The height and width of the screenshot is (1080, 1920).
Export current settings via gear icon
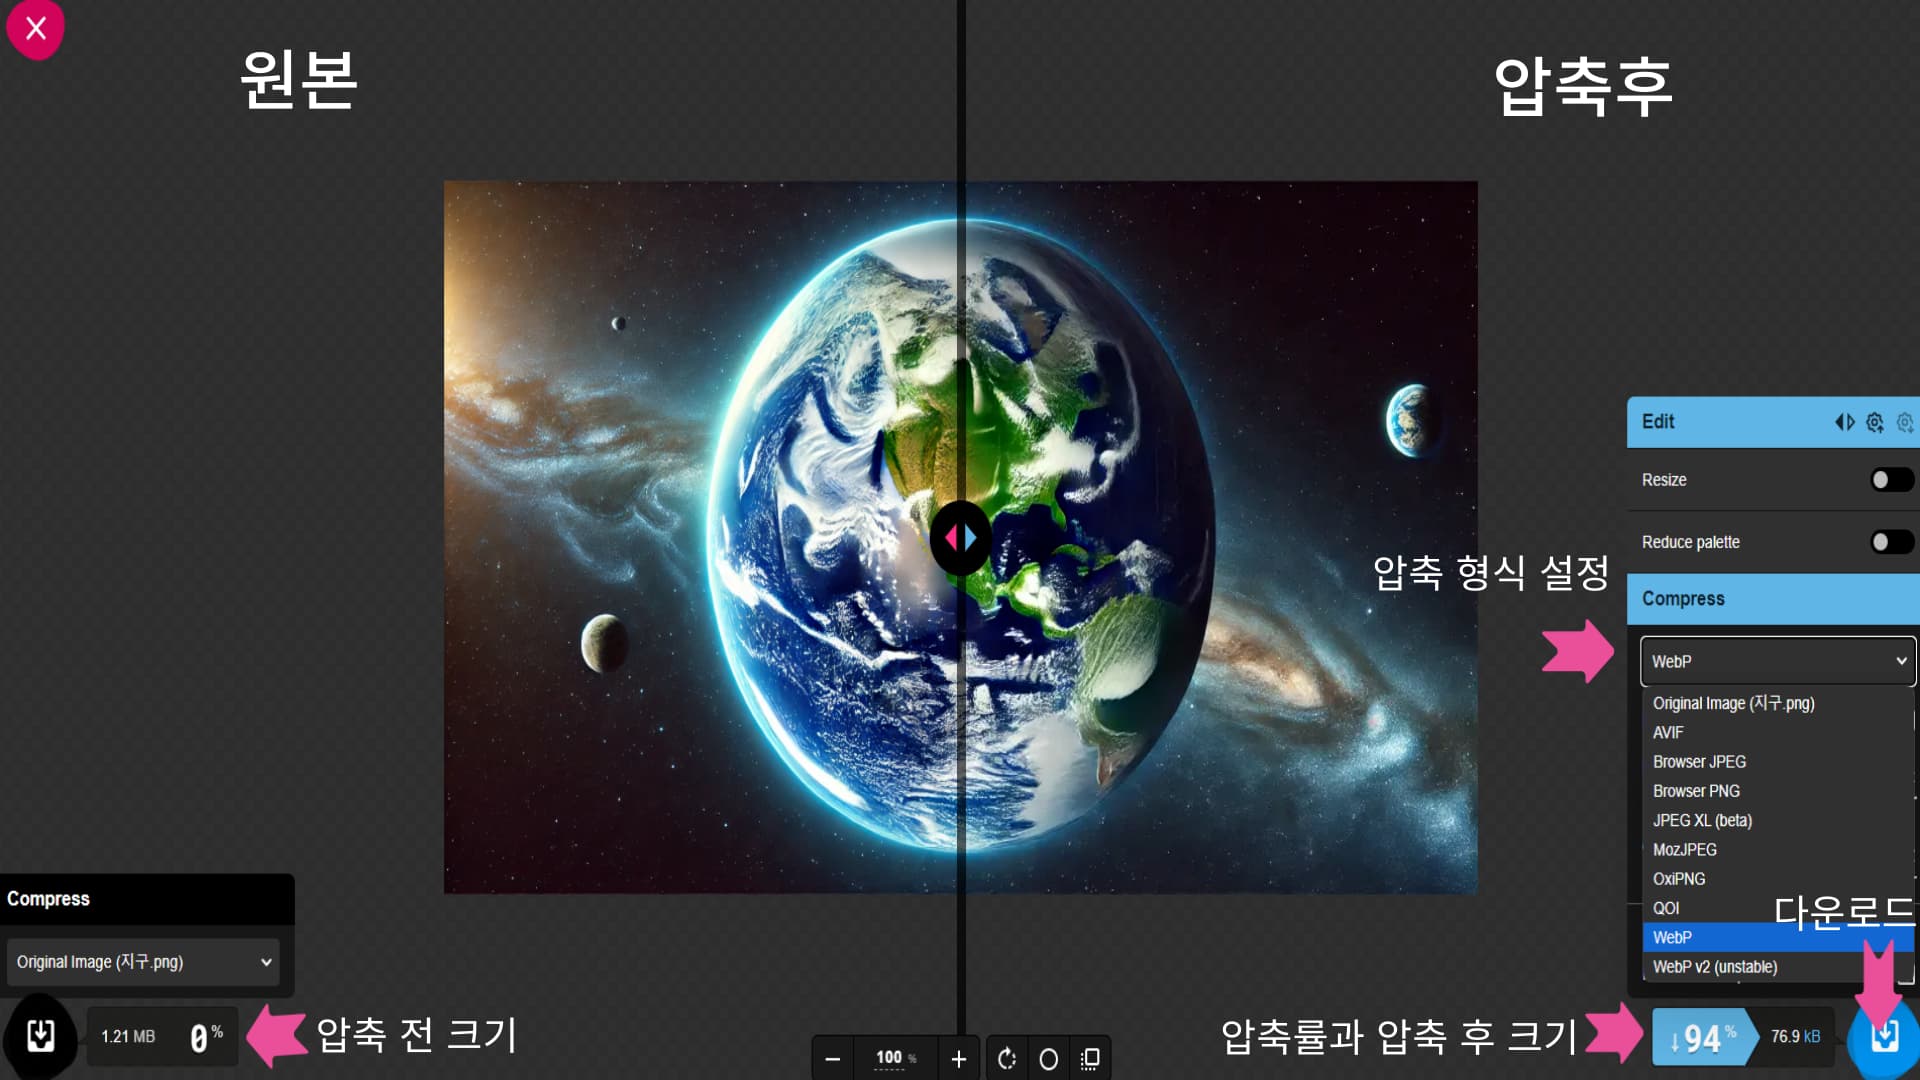(x=1906, y=422)
